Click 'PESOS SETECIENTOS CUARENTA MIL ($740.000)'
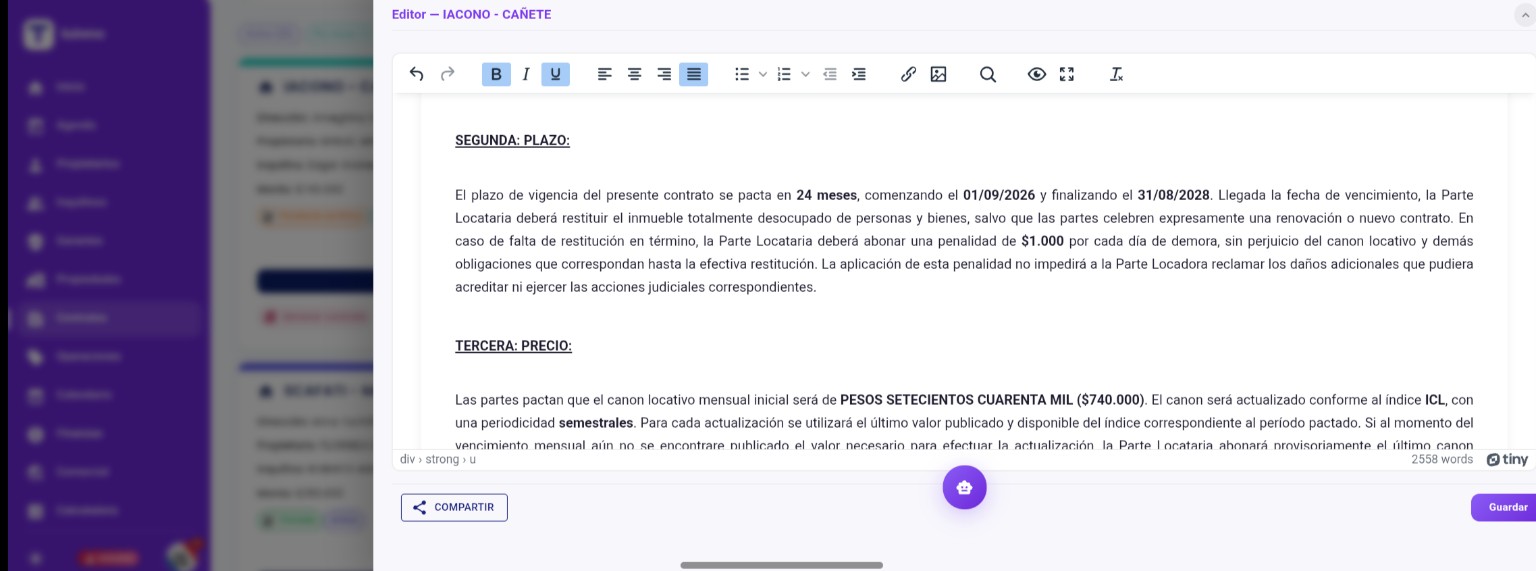Viewport: 1536px width, 571px height. (992, 400)
